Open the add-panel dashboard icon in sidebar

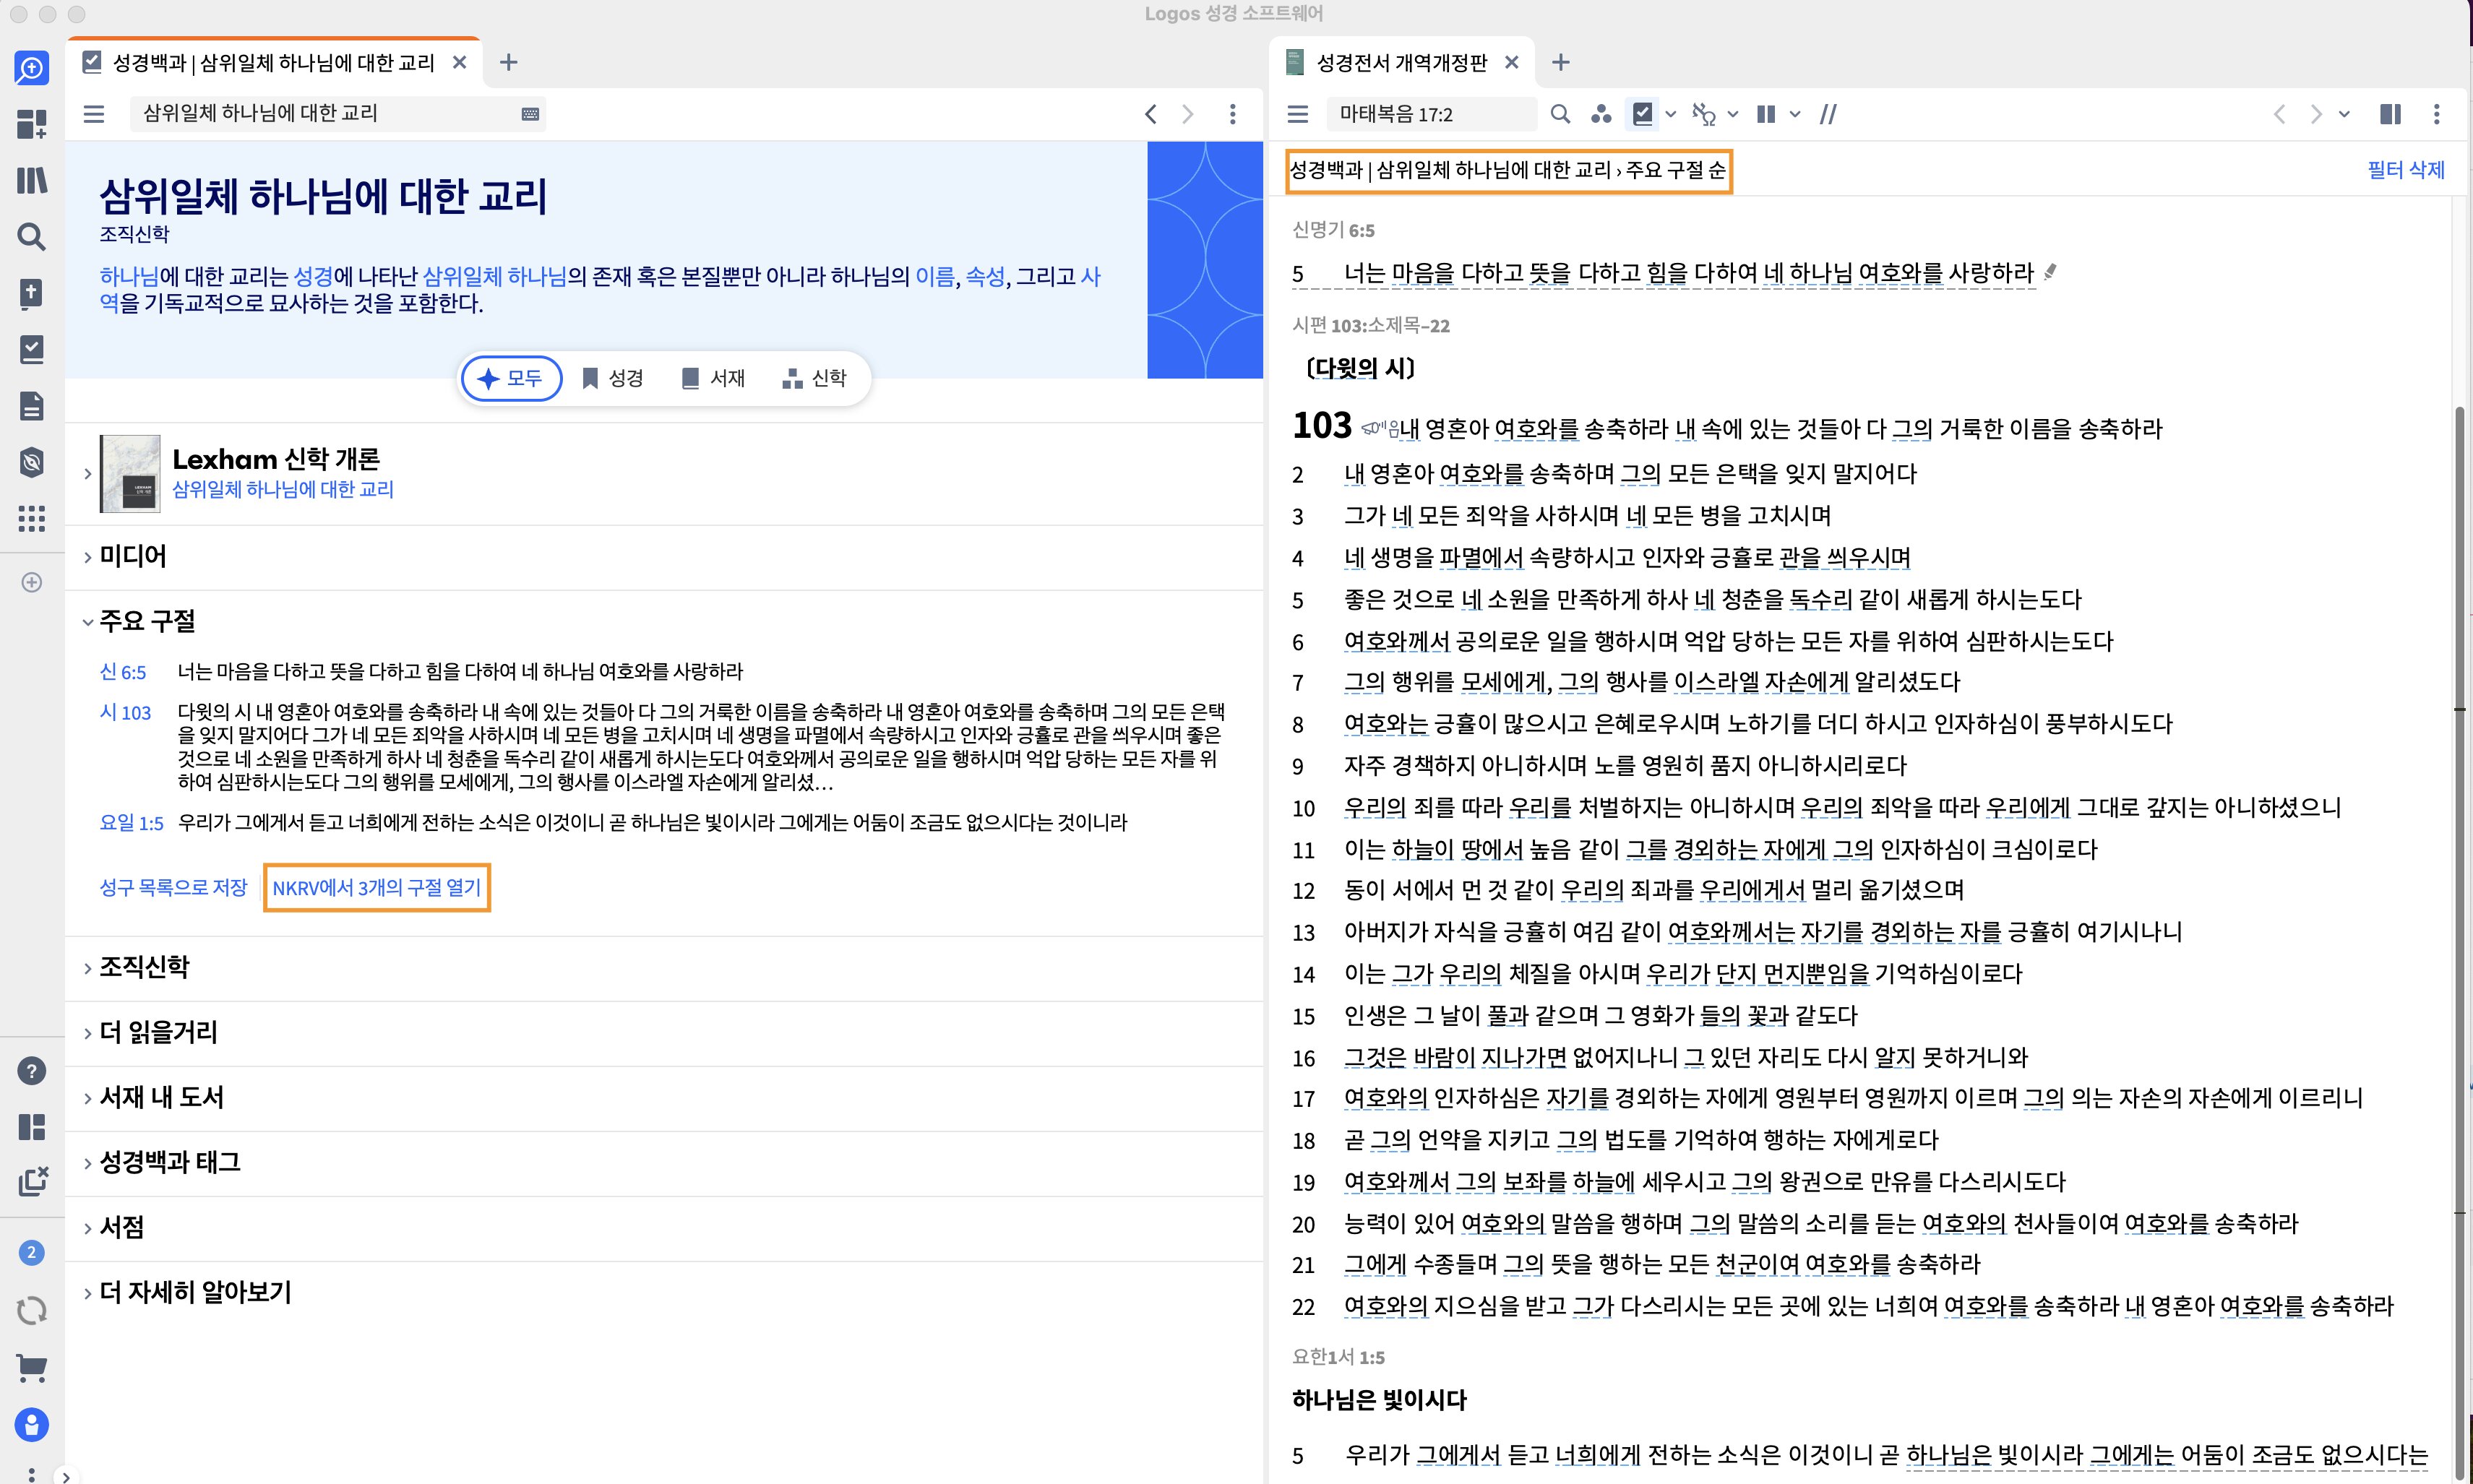click(32, 124)
